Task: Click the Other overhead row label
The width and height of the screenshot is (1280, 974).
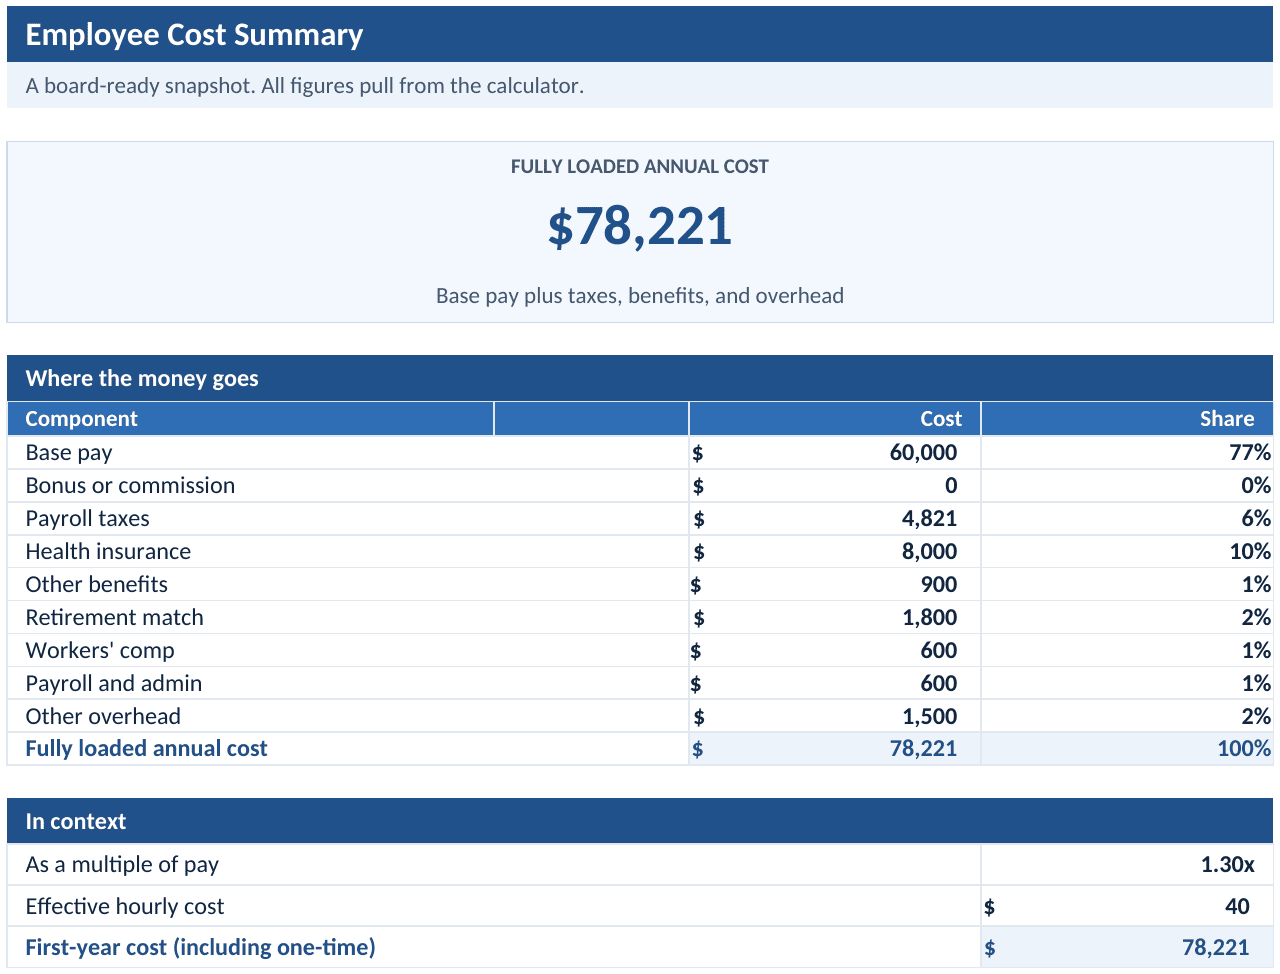Action: 103,716
